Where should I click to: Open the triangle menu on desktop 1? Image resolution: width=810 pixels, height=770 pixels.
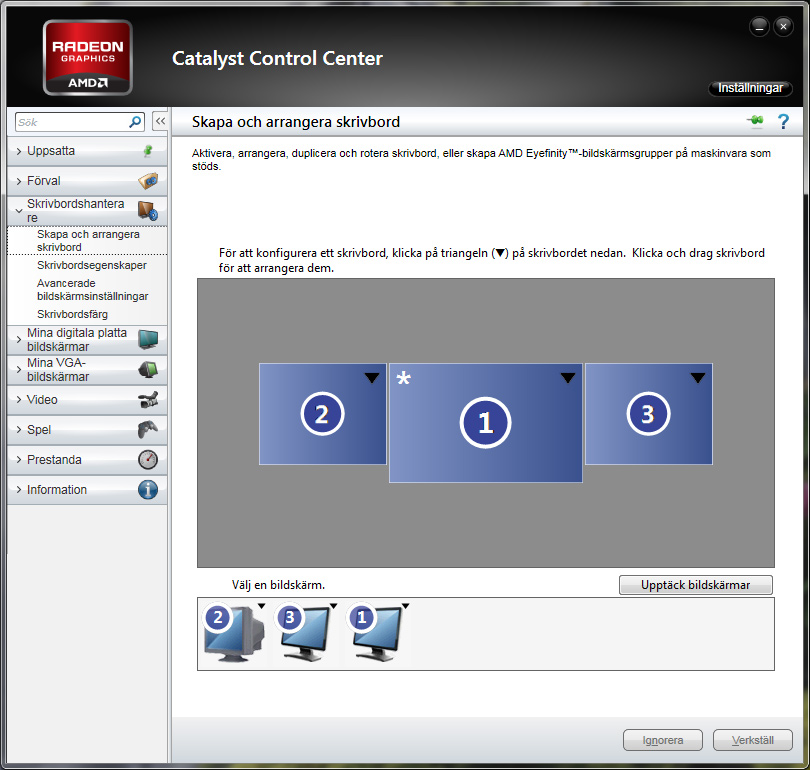tap(567, 378)
